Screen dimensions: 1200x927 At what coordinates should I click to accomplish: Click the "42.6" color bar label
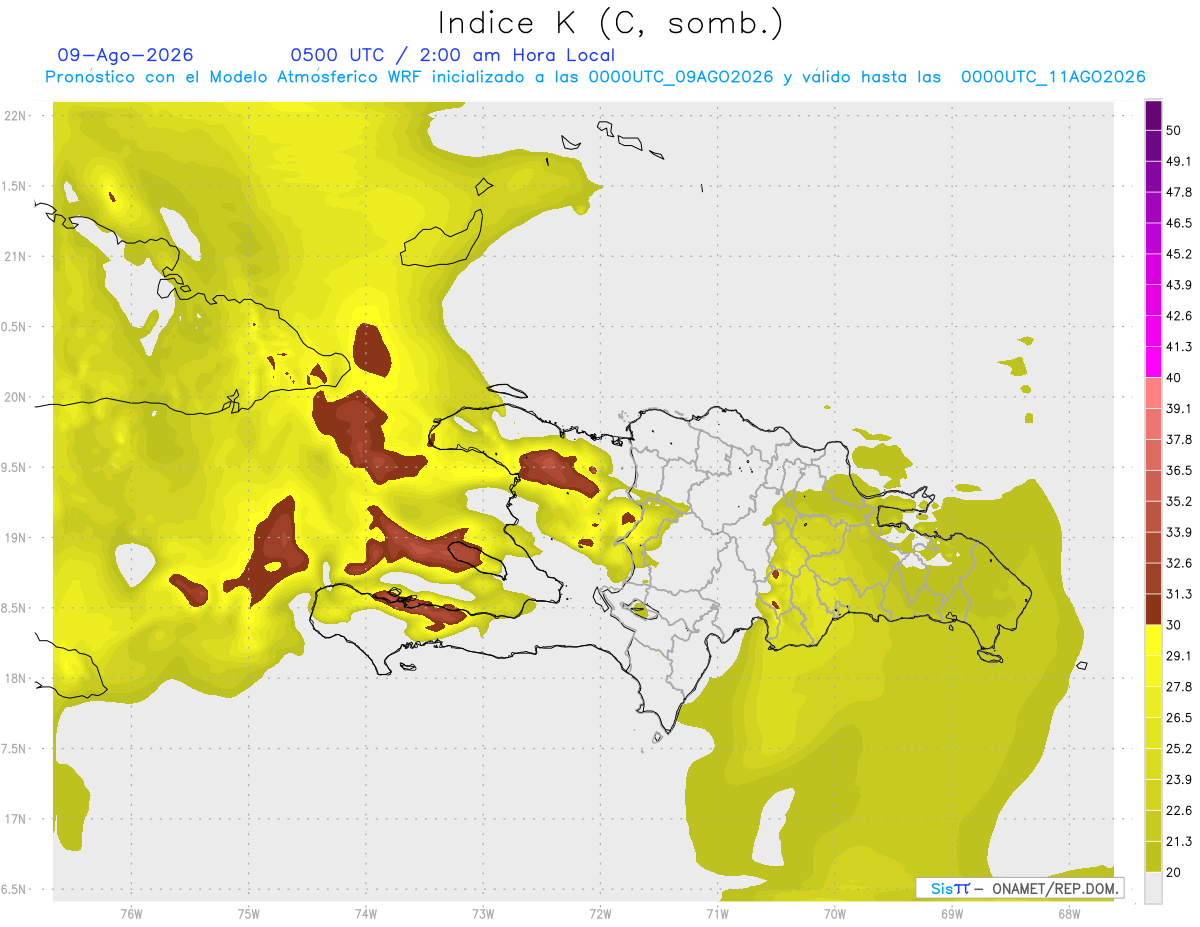[1178, 316]
